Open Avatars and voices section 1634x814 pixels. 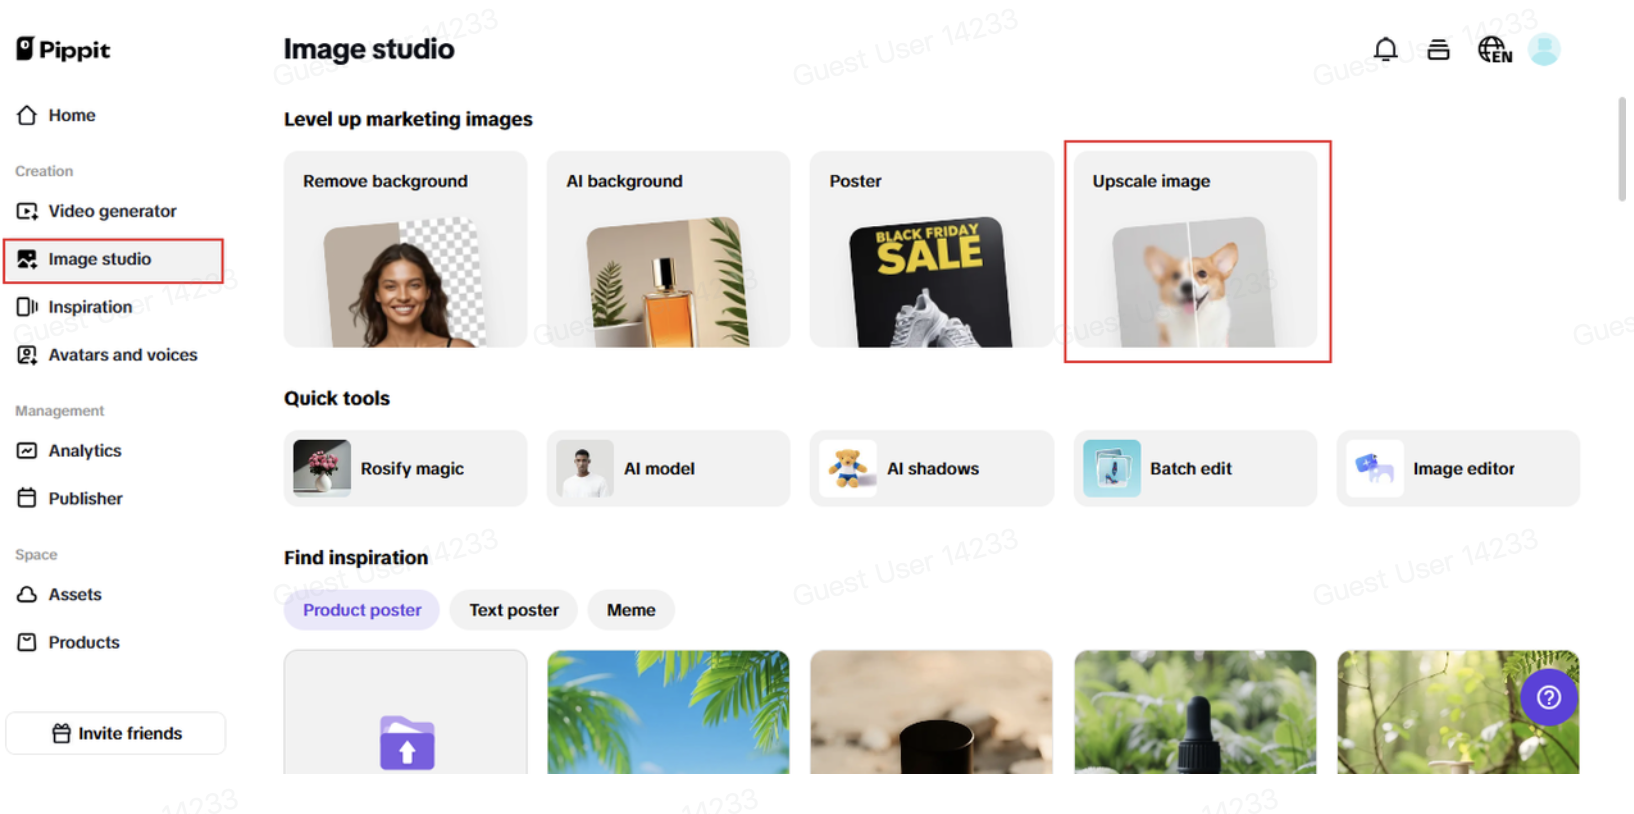pyautogui.click(x=106, y=355)
